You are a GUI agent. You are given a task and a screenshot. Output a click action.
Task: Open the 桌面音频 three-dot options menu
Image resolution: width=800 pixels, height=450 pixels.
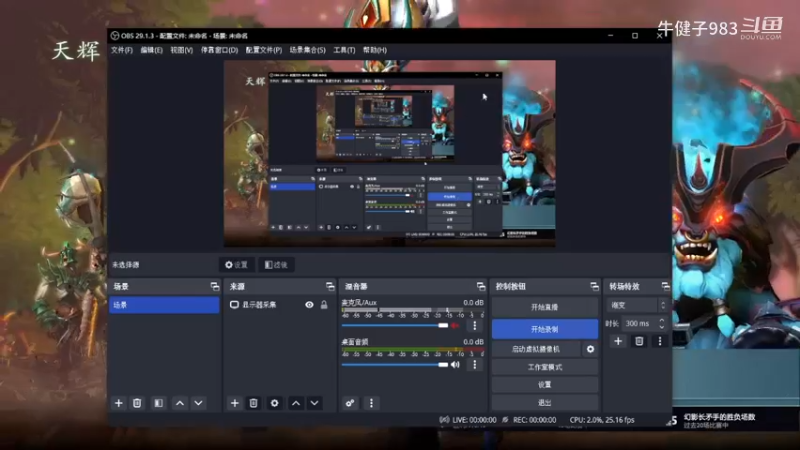click(474, 364)
